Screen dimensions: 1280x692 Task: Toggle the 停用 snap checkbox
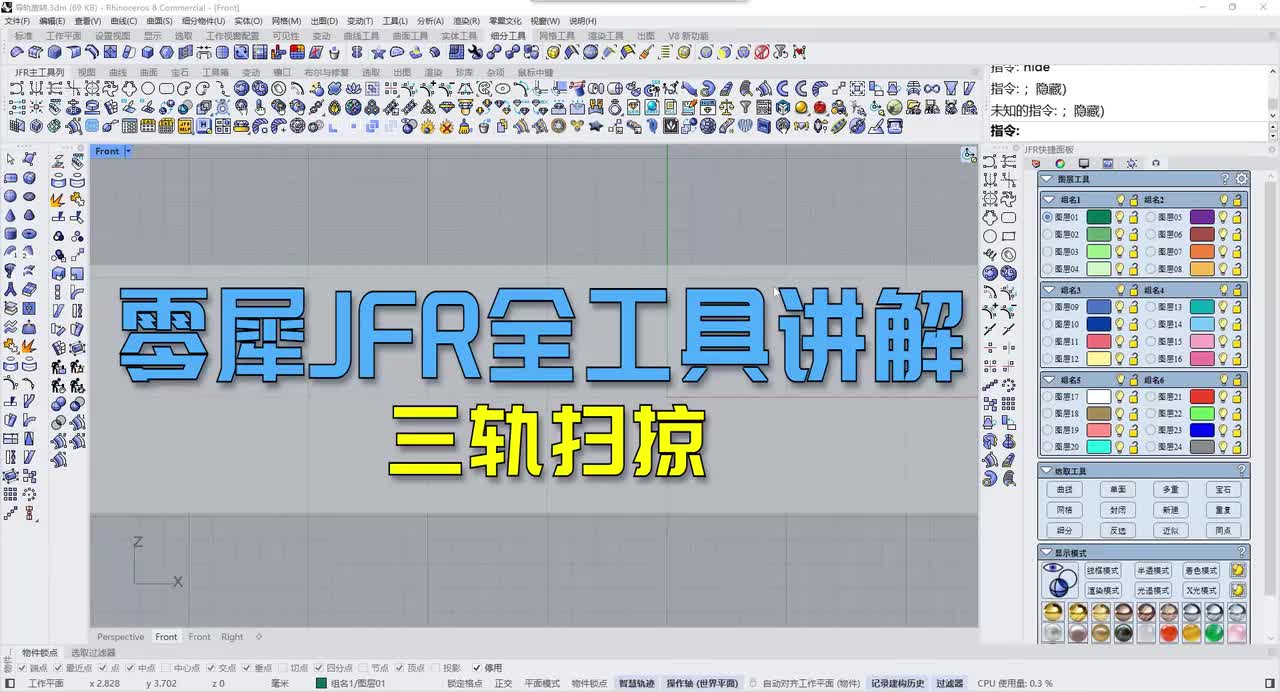click(477, 668)
